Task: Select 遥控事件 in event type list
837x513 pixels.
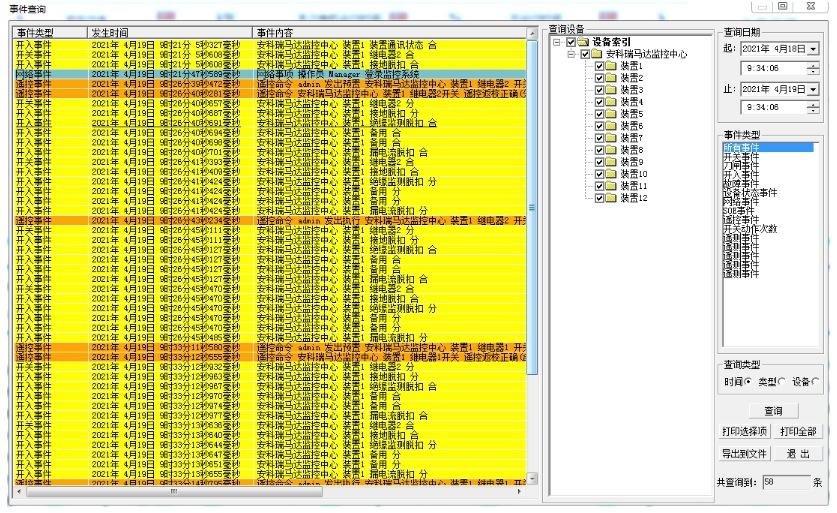Action: pyautogui.click(x=741, y=220)
